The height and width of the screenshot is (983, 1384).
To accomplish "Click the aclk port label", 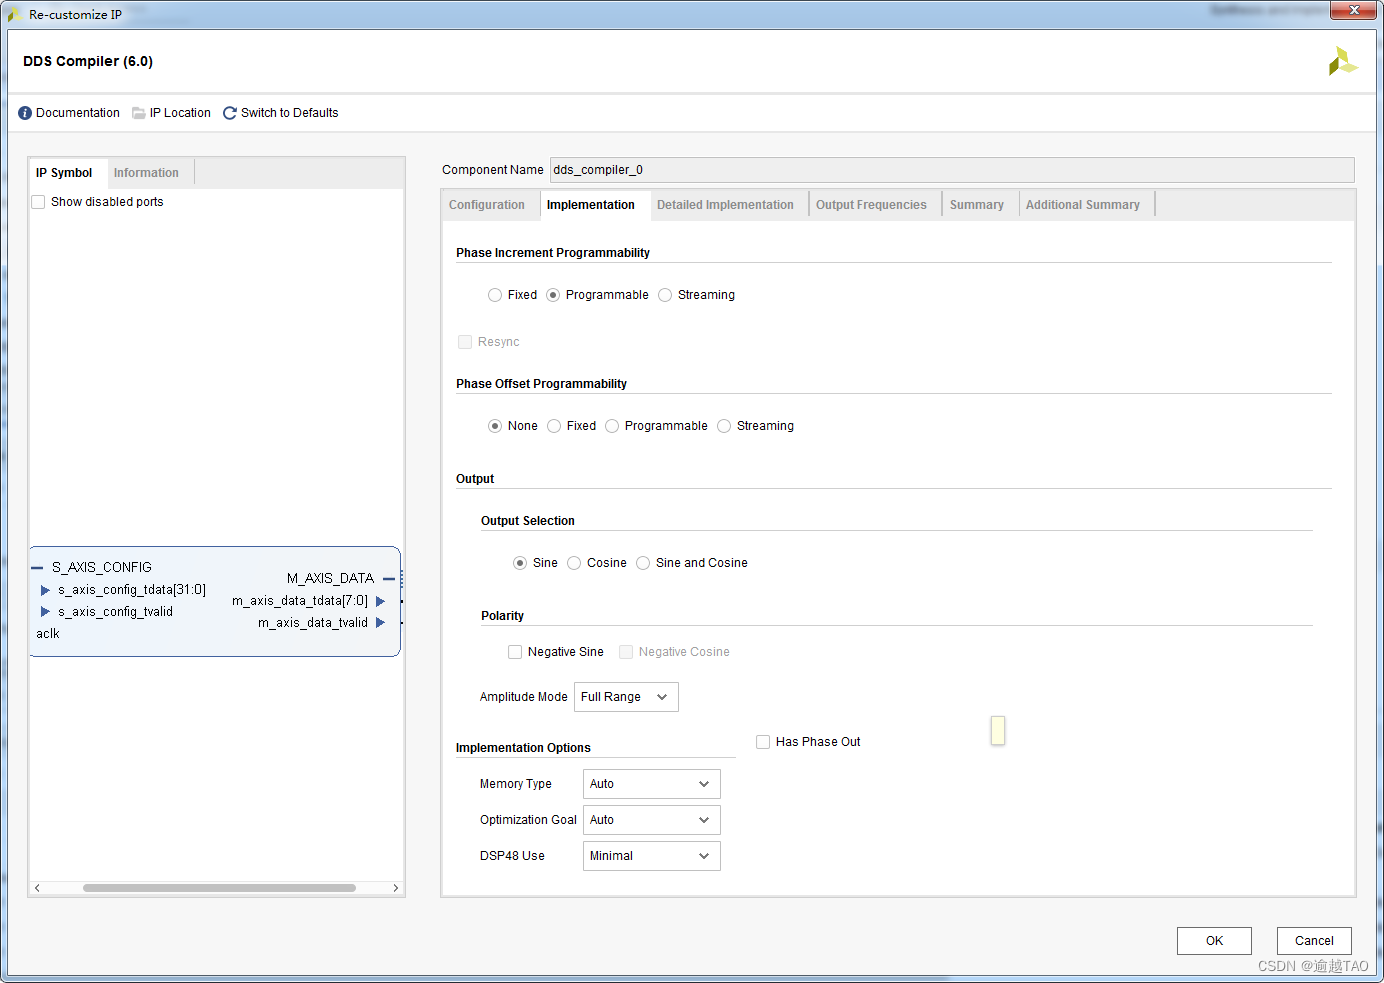I will point(48,634).
